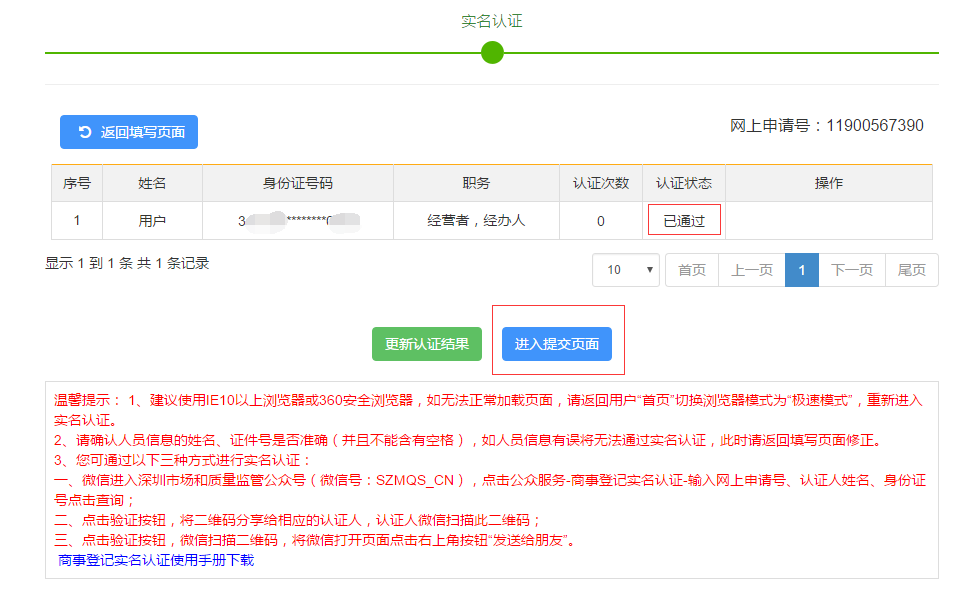The image size is (971, 600).
Task: Open the page size dropdown showing 10
Action: click(625, 270)
